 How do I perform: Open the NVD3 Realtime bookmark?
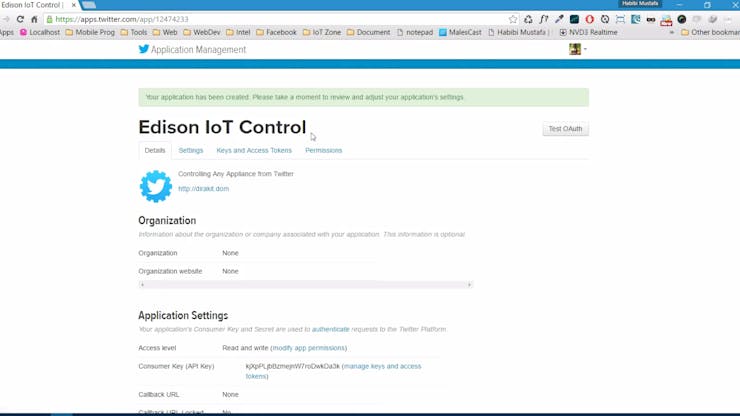click(589, 33)
